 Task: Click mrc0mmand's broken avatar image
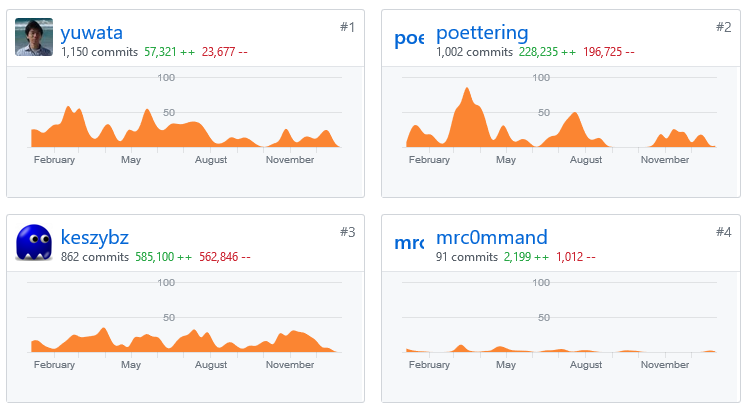410,243
